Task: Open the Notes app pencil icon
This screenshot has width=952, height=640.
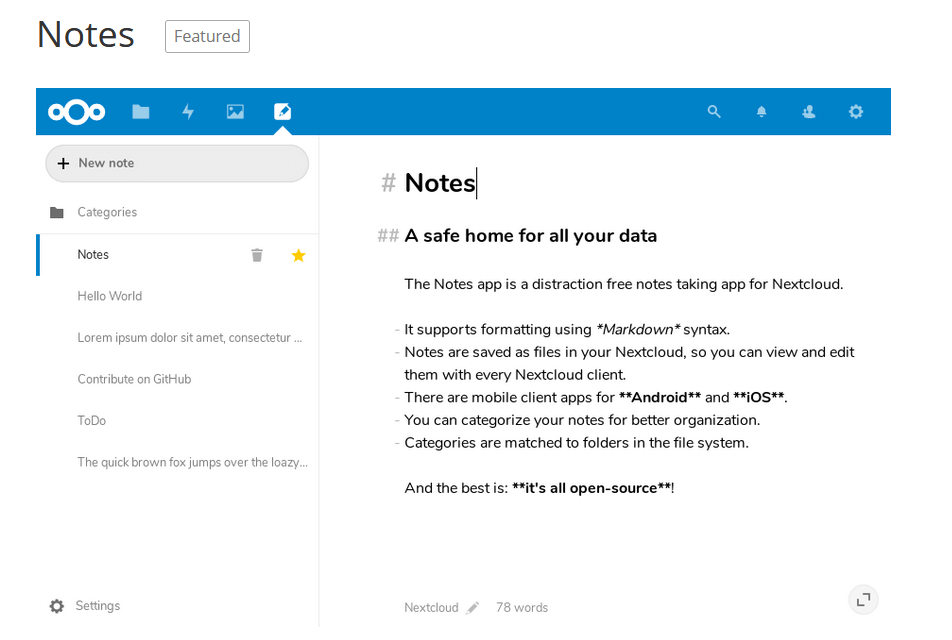Action: [282, 112]
